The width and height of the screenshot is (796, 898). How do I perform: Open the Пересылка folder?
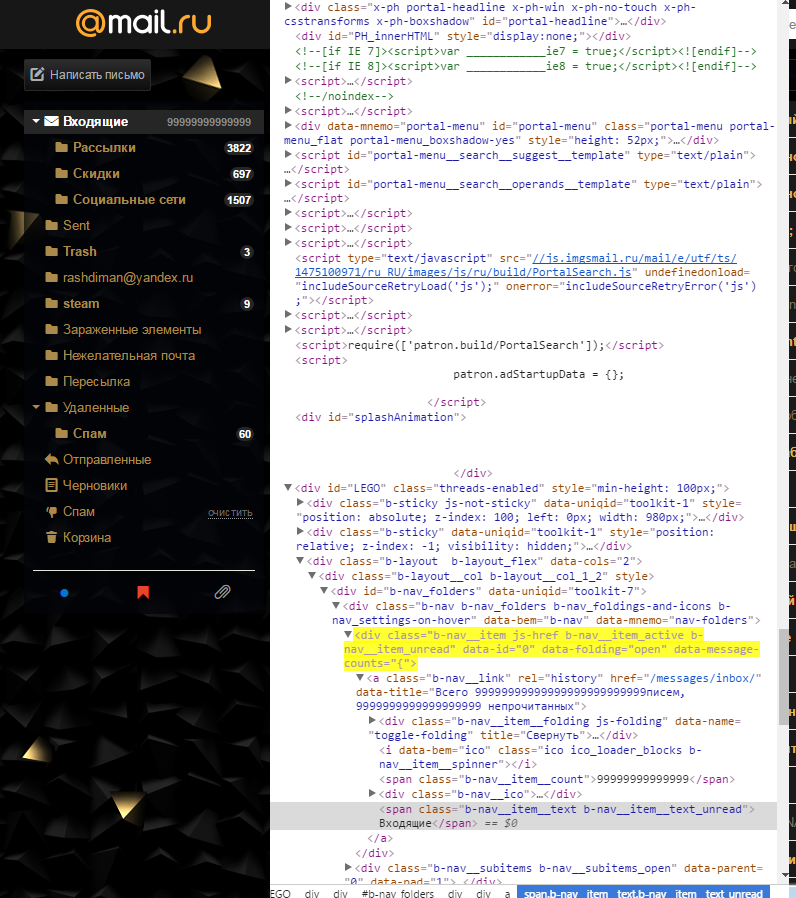[96, 381]
